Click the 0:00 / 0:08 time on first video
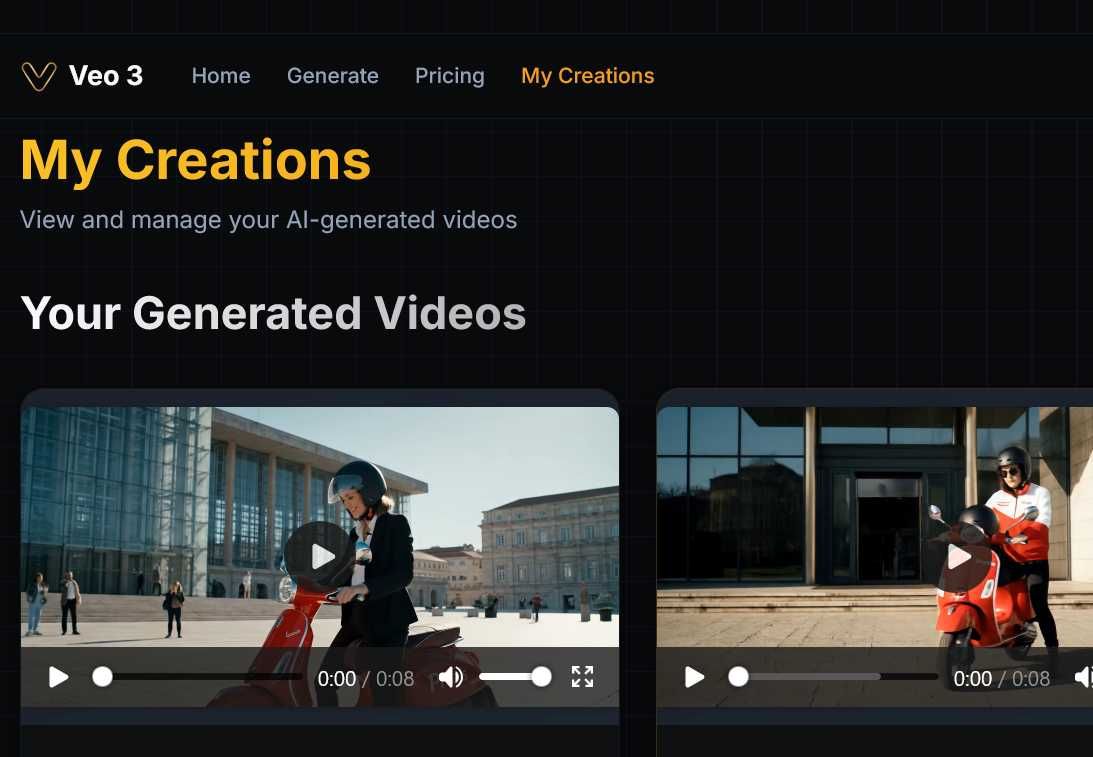1093x757 pixels. pos(366,678)
